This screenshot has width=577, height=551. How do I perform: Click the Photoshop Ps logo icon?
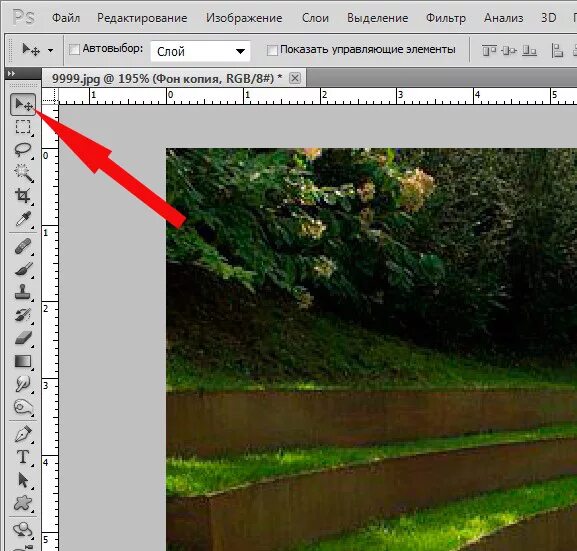[x=23, y=17]
